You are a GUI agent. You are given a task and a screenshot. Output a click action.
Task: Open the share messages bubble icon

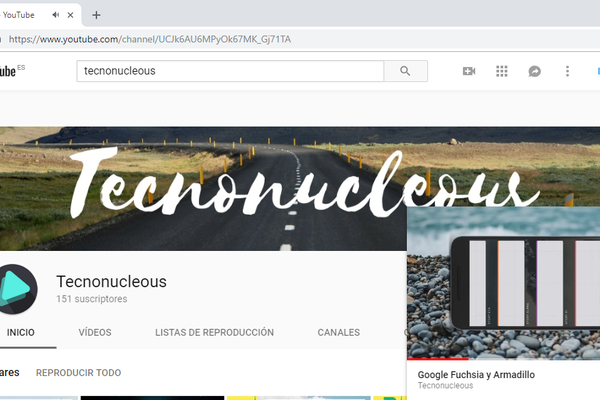535,71
